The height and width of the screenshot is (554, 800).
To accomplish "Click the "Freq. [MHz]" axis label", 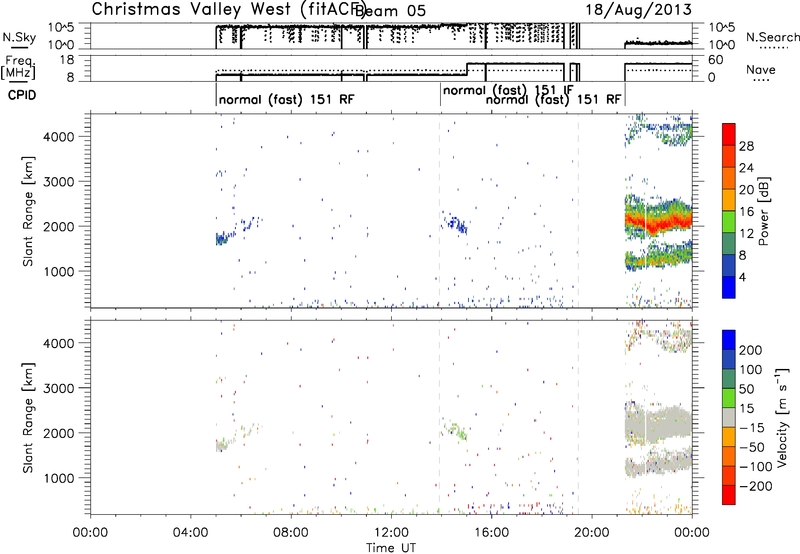I will coord(19,68).
